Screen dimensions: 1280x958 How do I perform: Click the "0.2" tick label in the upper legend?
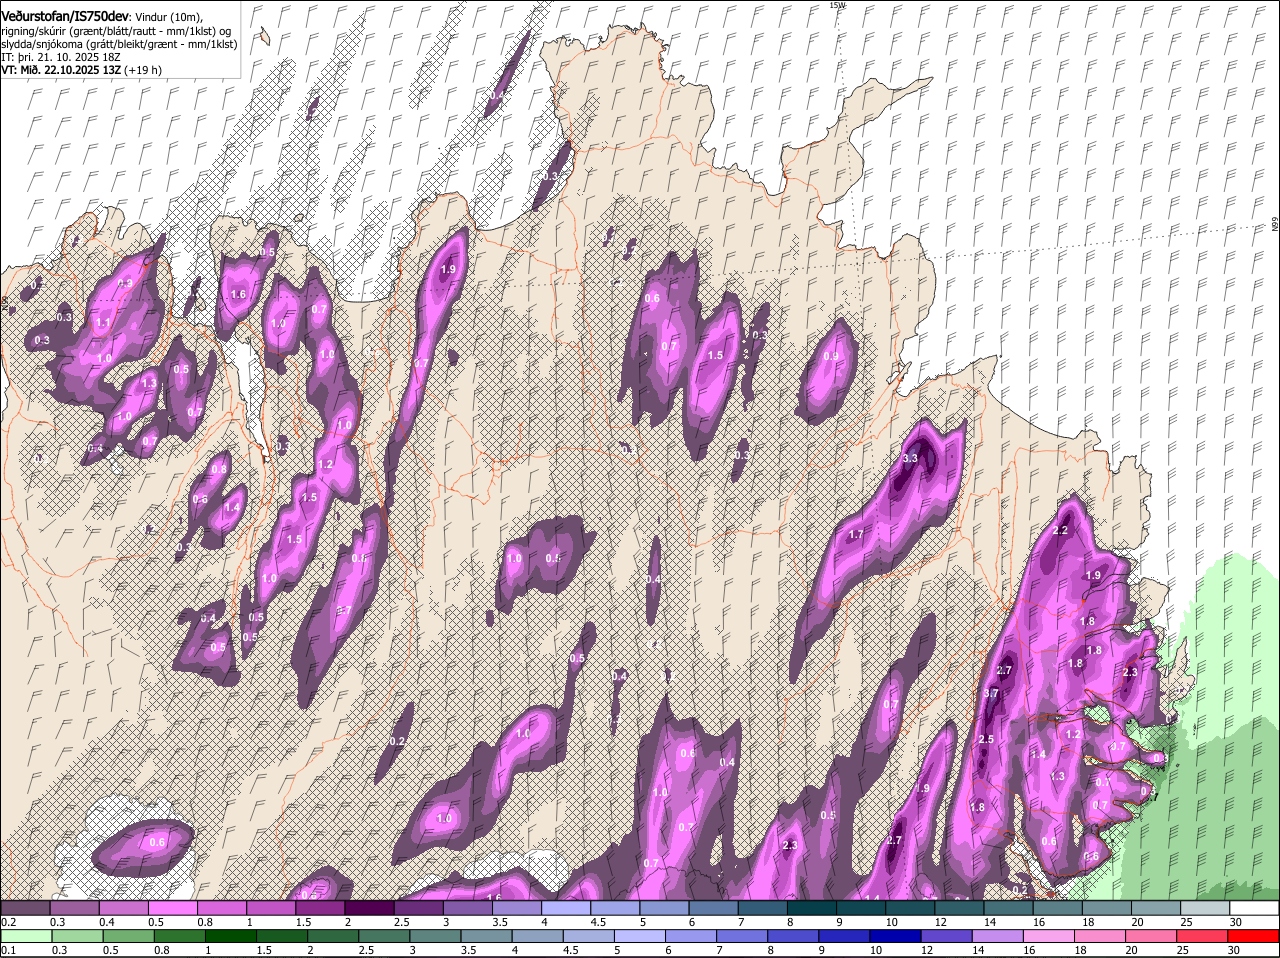point(8,922)
